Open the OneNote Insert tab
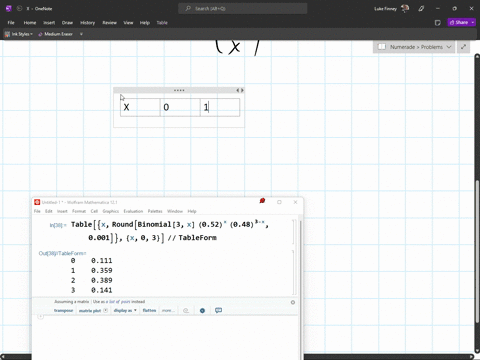Image resolution: width=480 pixels, height=360 pixels. (49, 23)
